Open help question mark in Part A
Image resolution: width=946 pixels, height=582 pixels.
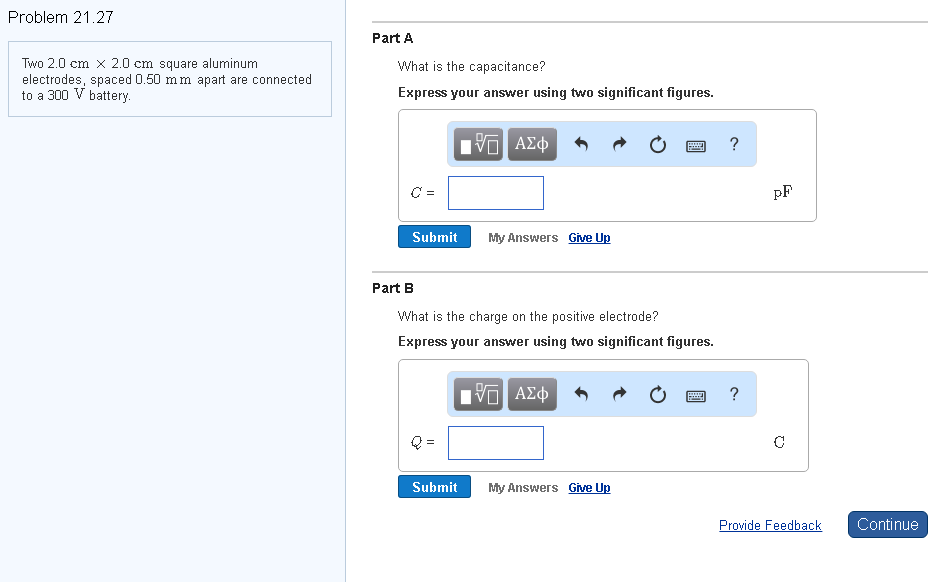[x=735, y=145]
